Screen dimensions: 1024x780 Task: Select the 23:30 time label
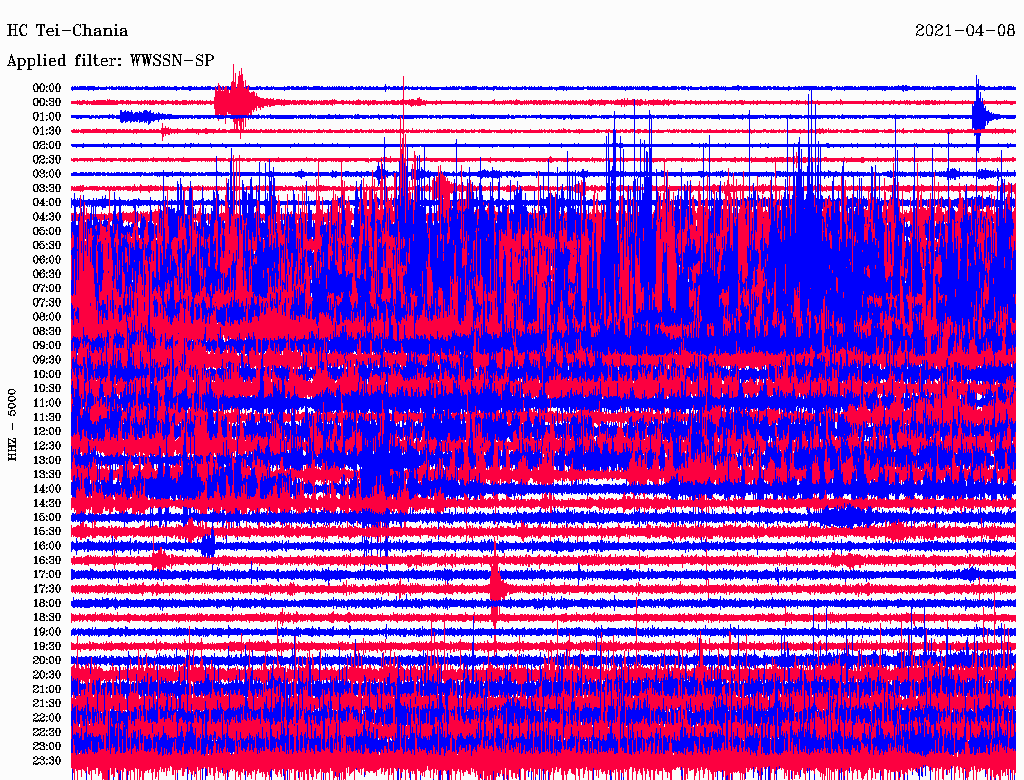click(x=48, y=761)
